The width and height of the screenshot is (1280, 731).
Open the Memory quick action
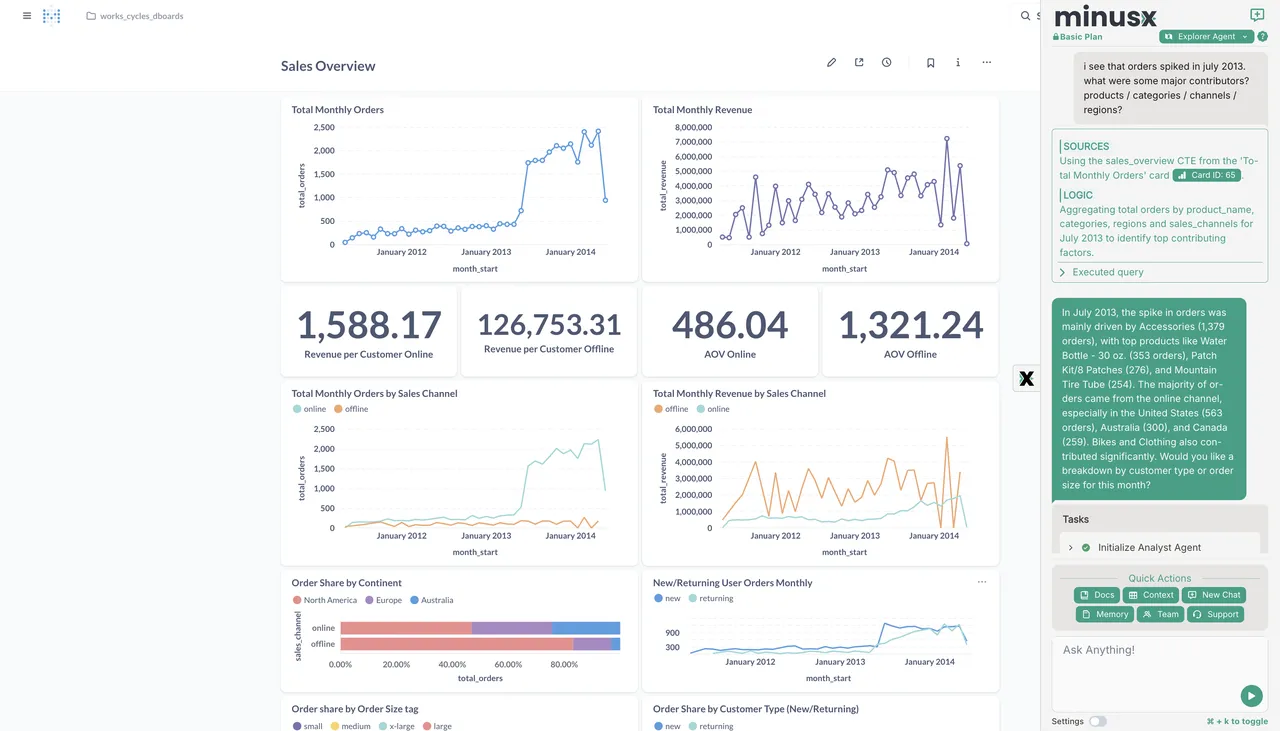(x=1104, y=614)
